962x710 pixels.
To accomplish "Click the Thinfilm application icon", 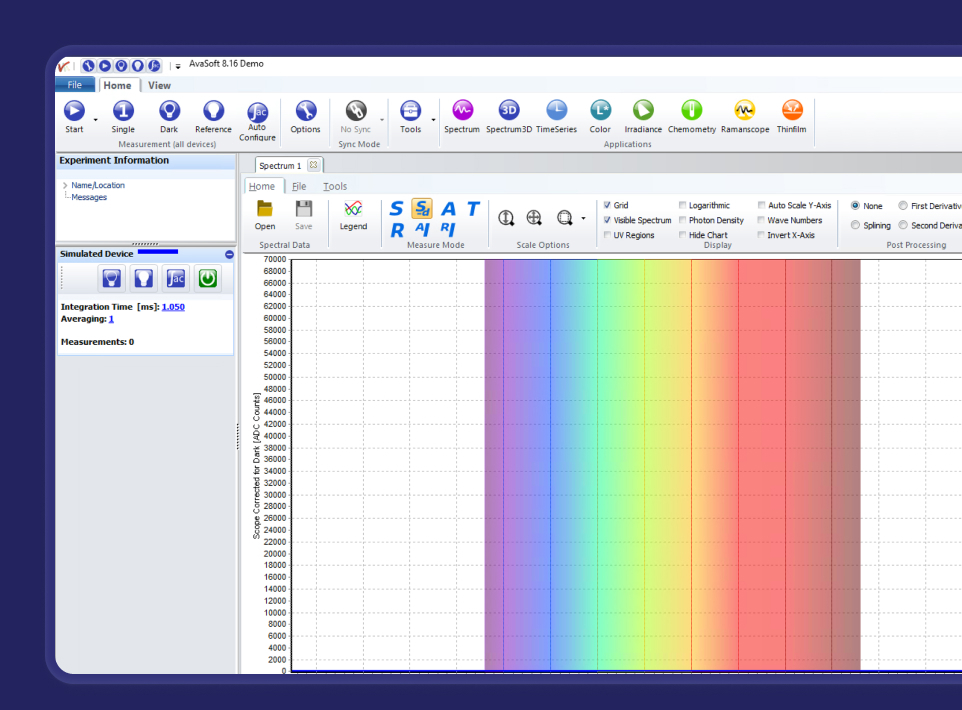I will (x=791, y=112).
